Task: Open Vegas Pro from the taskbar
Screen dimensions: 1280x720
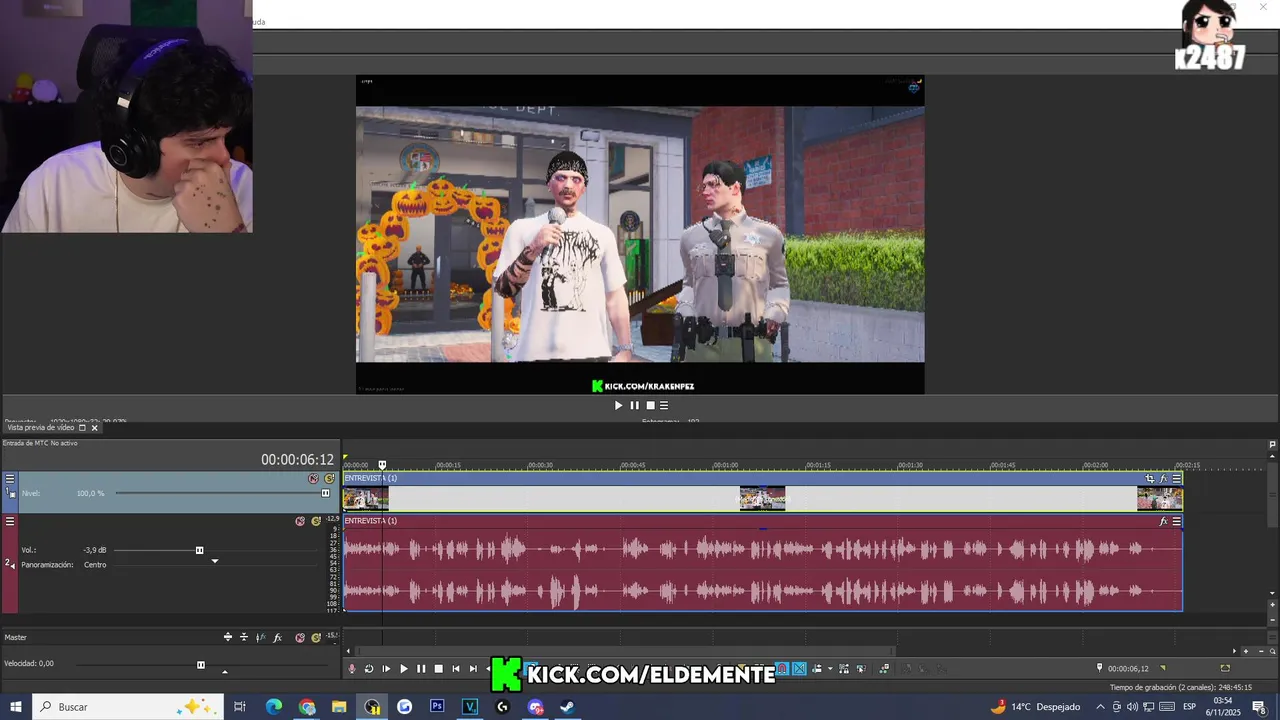Action: tap(470, 707)
